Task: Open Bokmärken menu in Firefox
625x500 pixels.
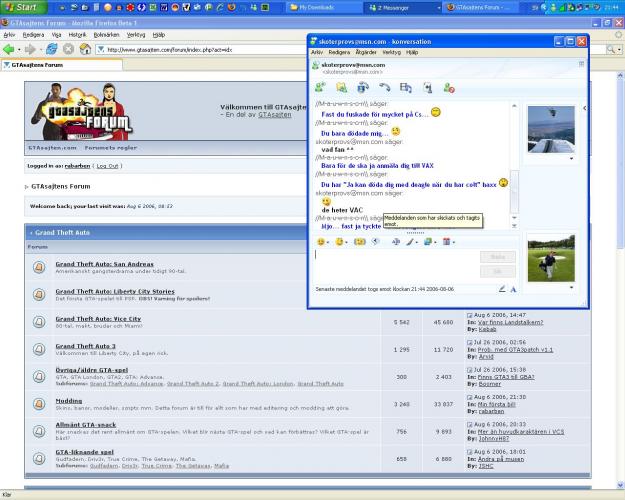Action: (106, 34)
